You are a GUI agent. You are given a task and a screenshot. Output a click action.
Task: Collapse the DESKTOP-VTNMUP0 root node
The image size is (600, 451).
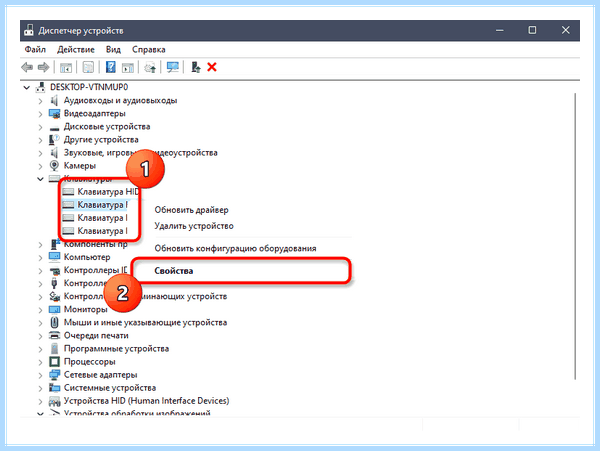(x=26, y=88)
